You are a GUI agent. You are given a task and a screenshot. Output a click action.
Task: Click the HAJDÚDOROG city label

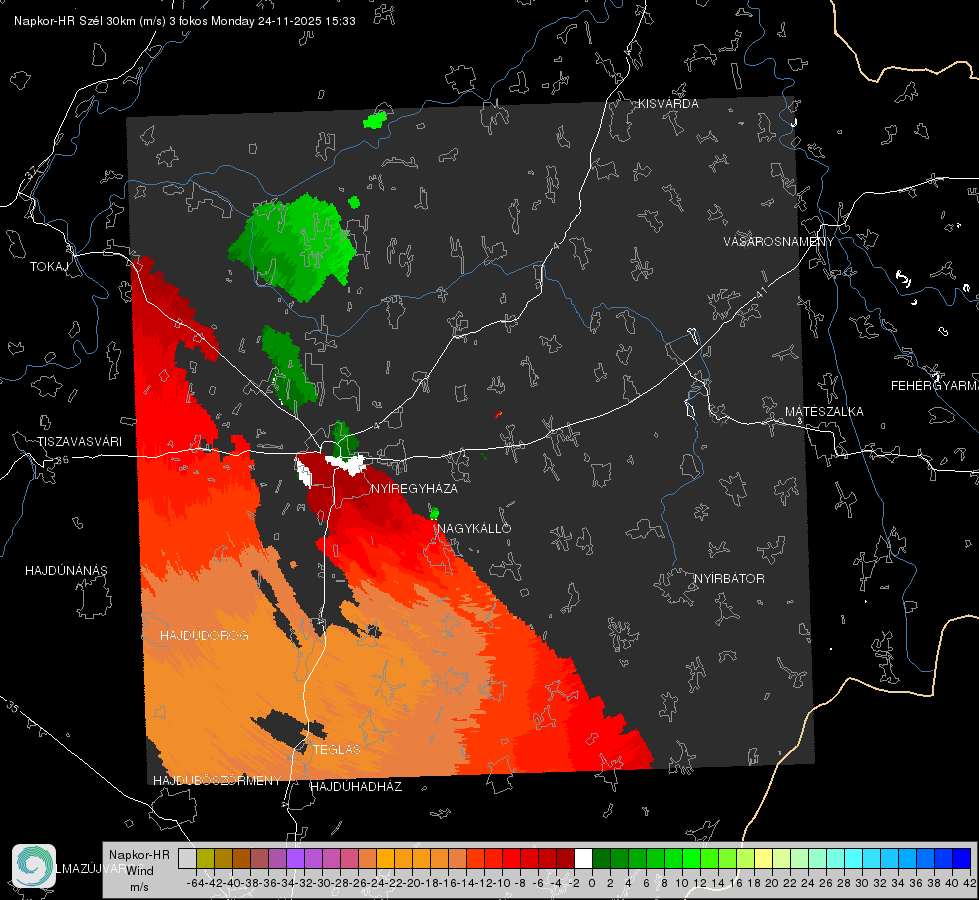tap(204, 635)
